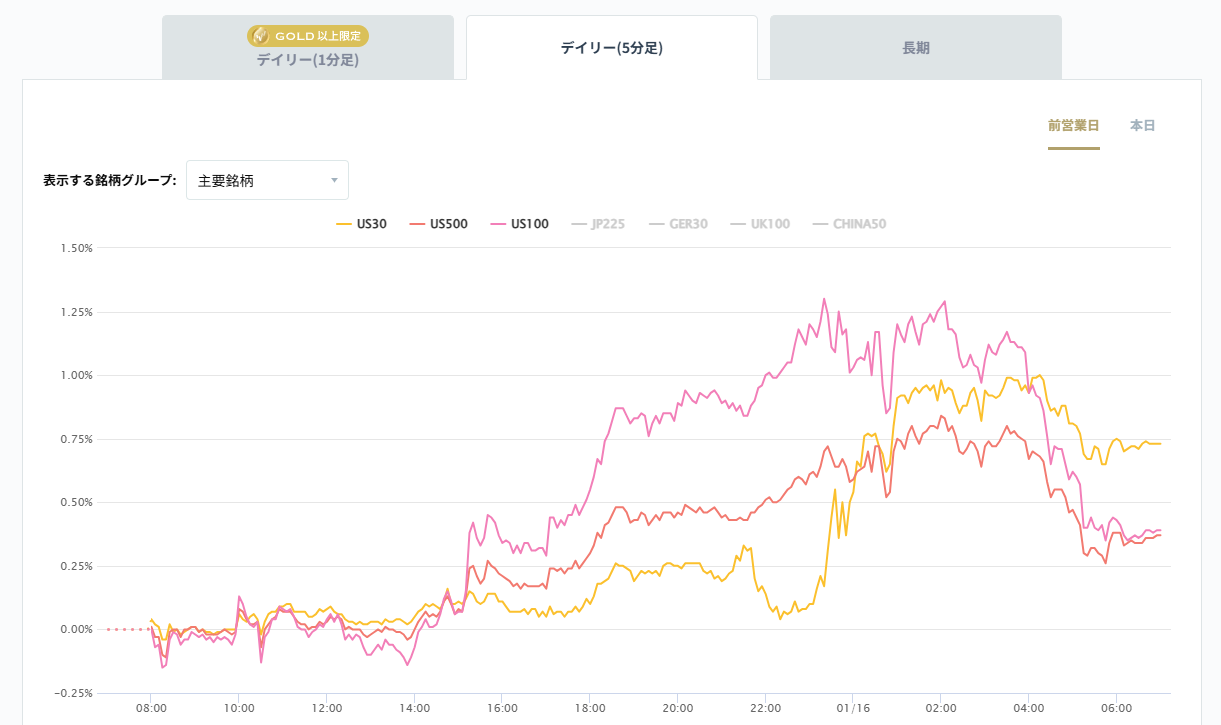The image size is (1221, 725).
Task: Show the GER30 series
Action: click(678, 224)
